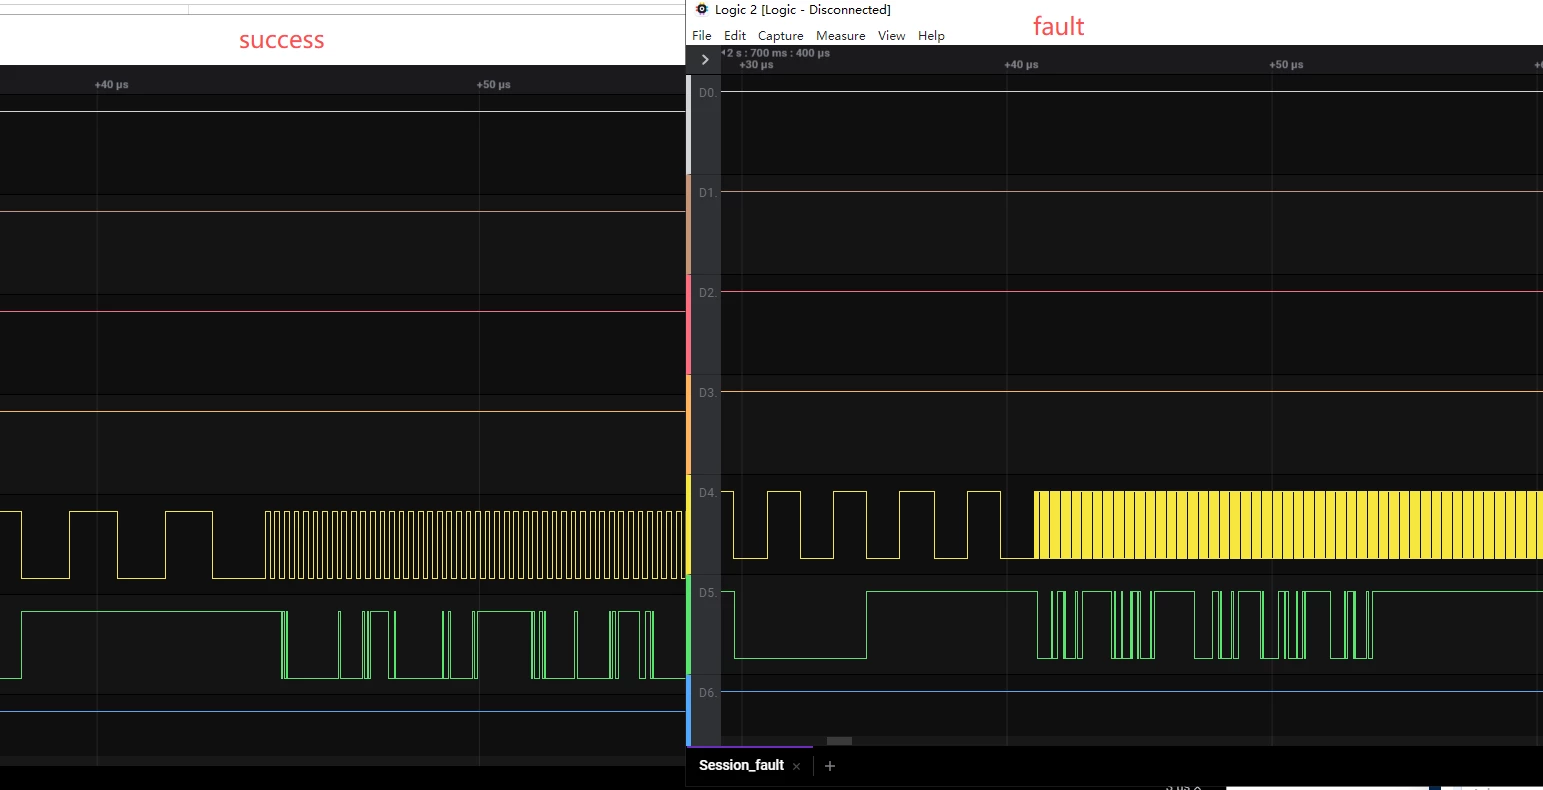Click the yellow color strip of channel D4
Viewport: 1543px width, 790px height.
click(689, 525)
